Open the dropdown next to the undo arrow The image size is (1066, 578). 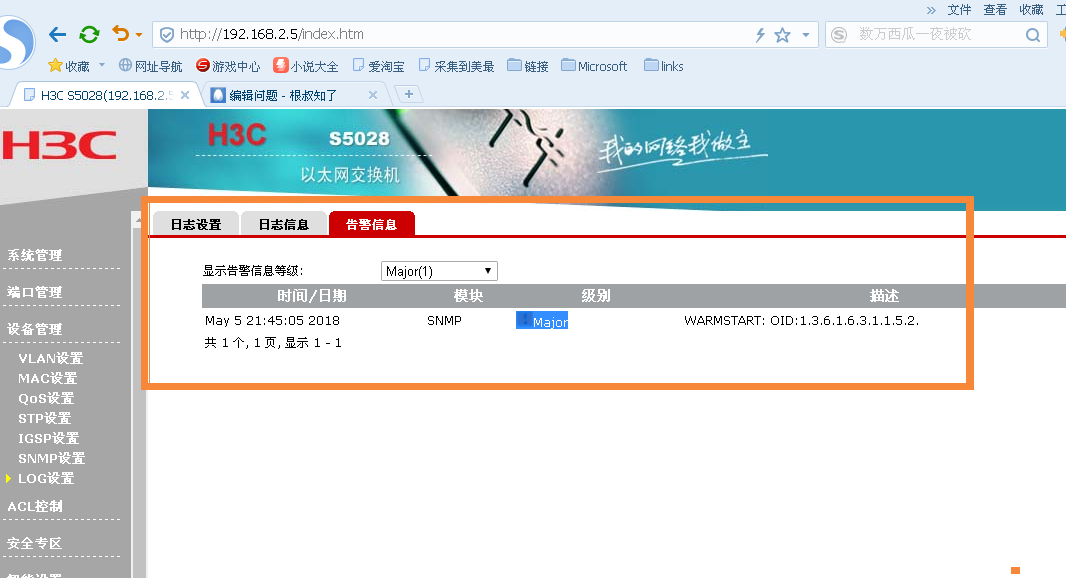(x=139, y=35)
